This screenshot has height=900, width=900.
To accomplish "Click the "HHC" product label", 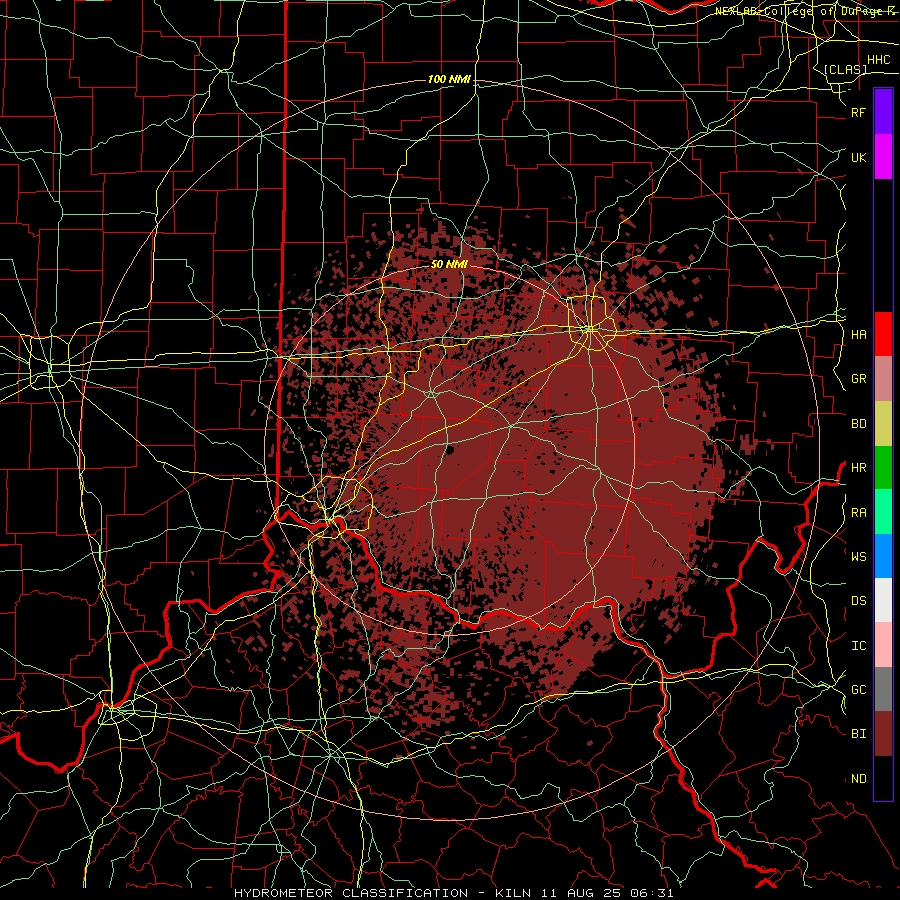I will 878,60.
